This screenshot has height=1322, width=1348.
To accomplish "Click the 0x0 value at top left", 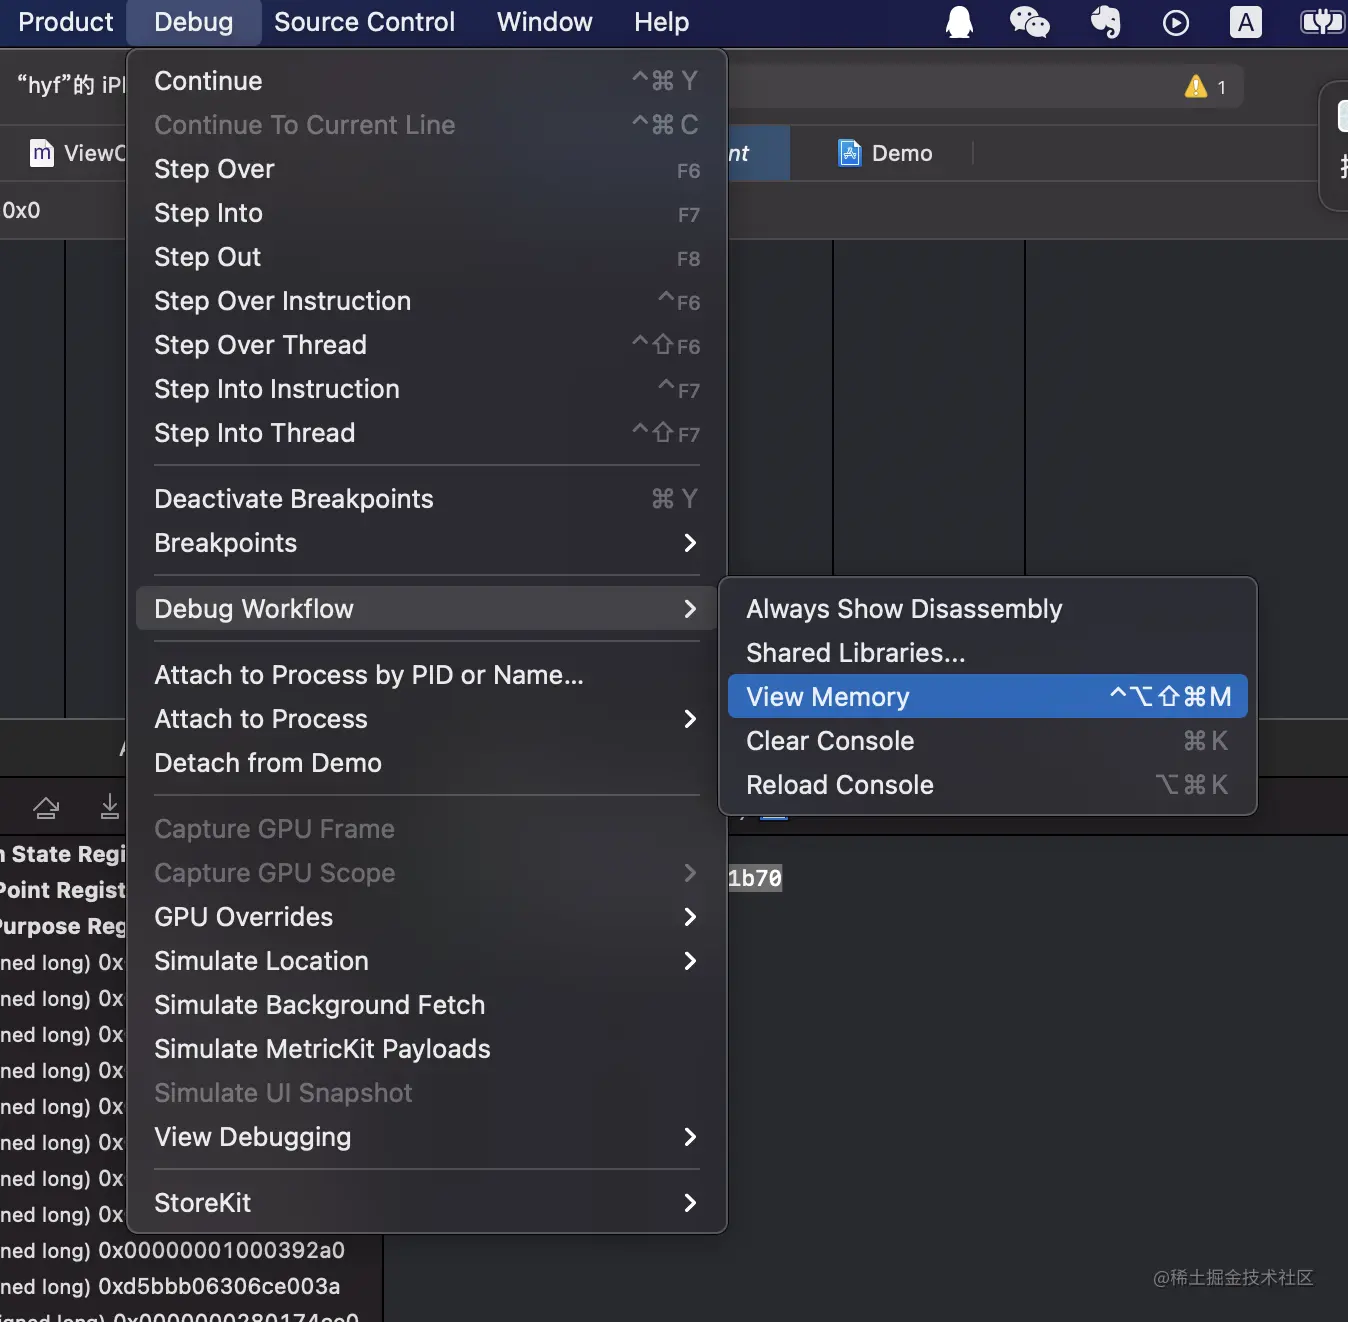I will click(x=21, y=210).
